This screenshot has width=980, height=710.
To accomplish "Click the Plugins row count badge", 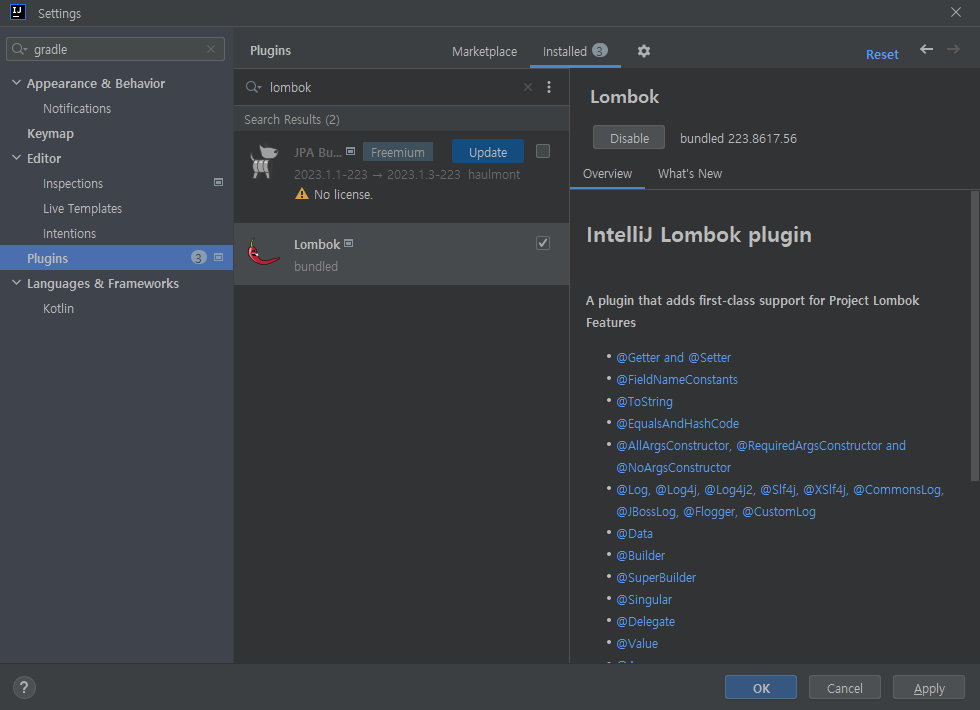I will point(198,258).
